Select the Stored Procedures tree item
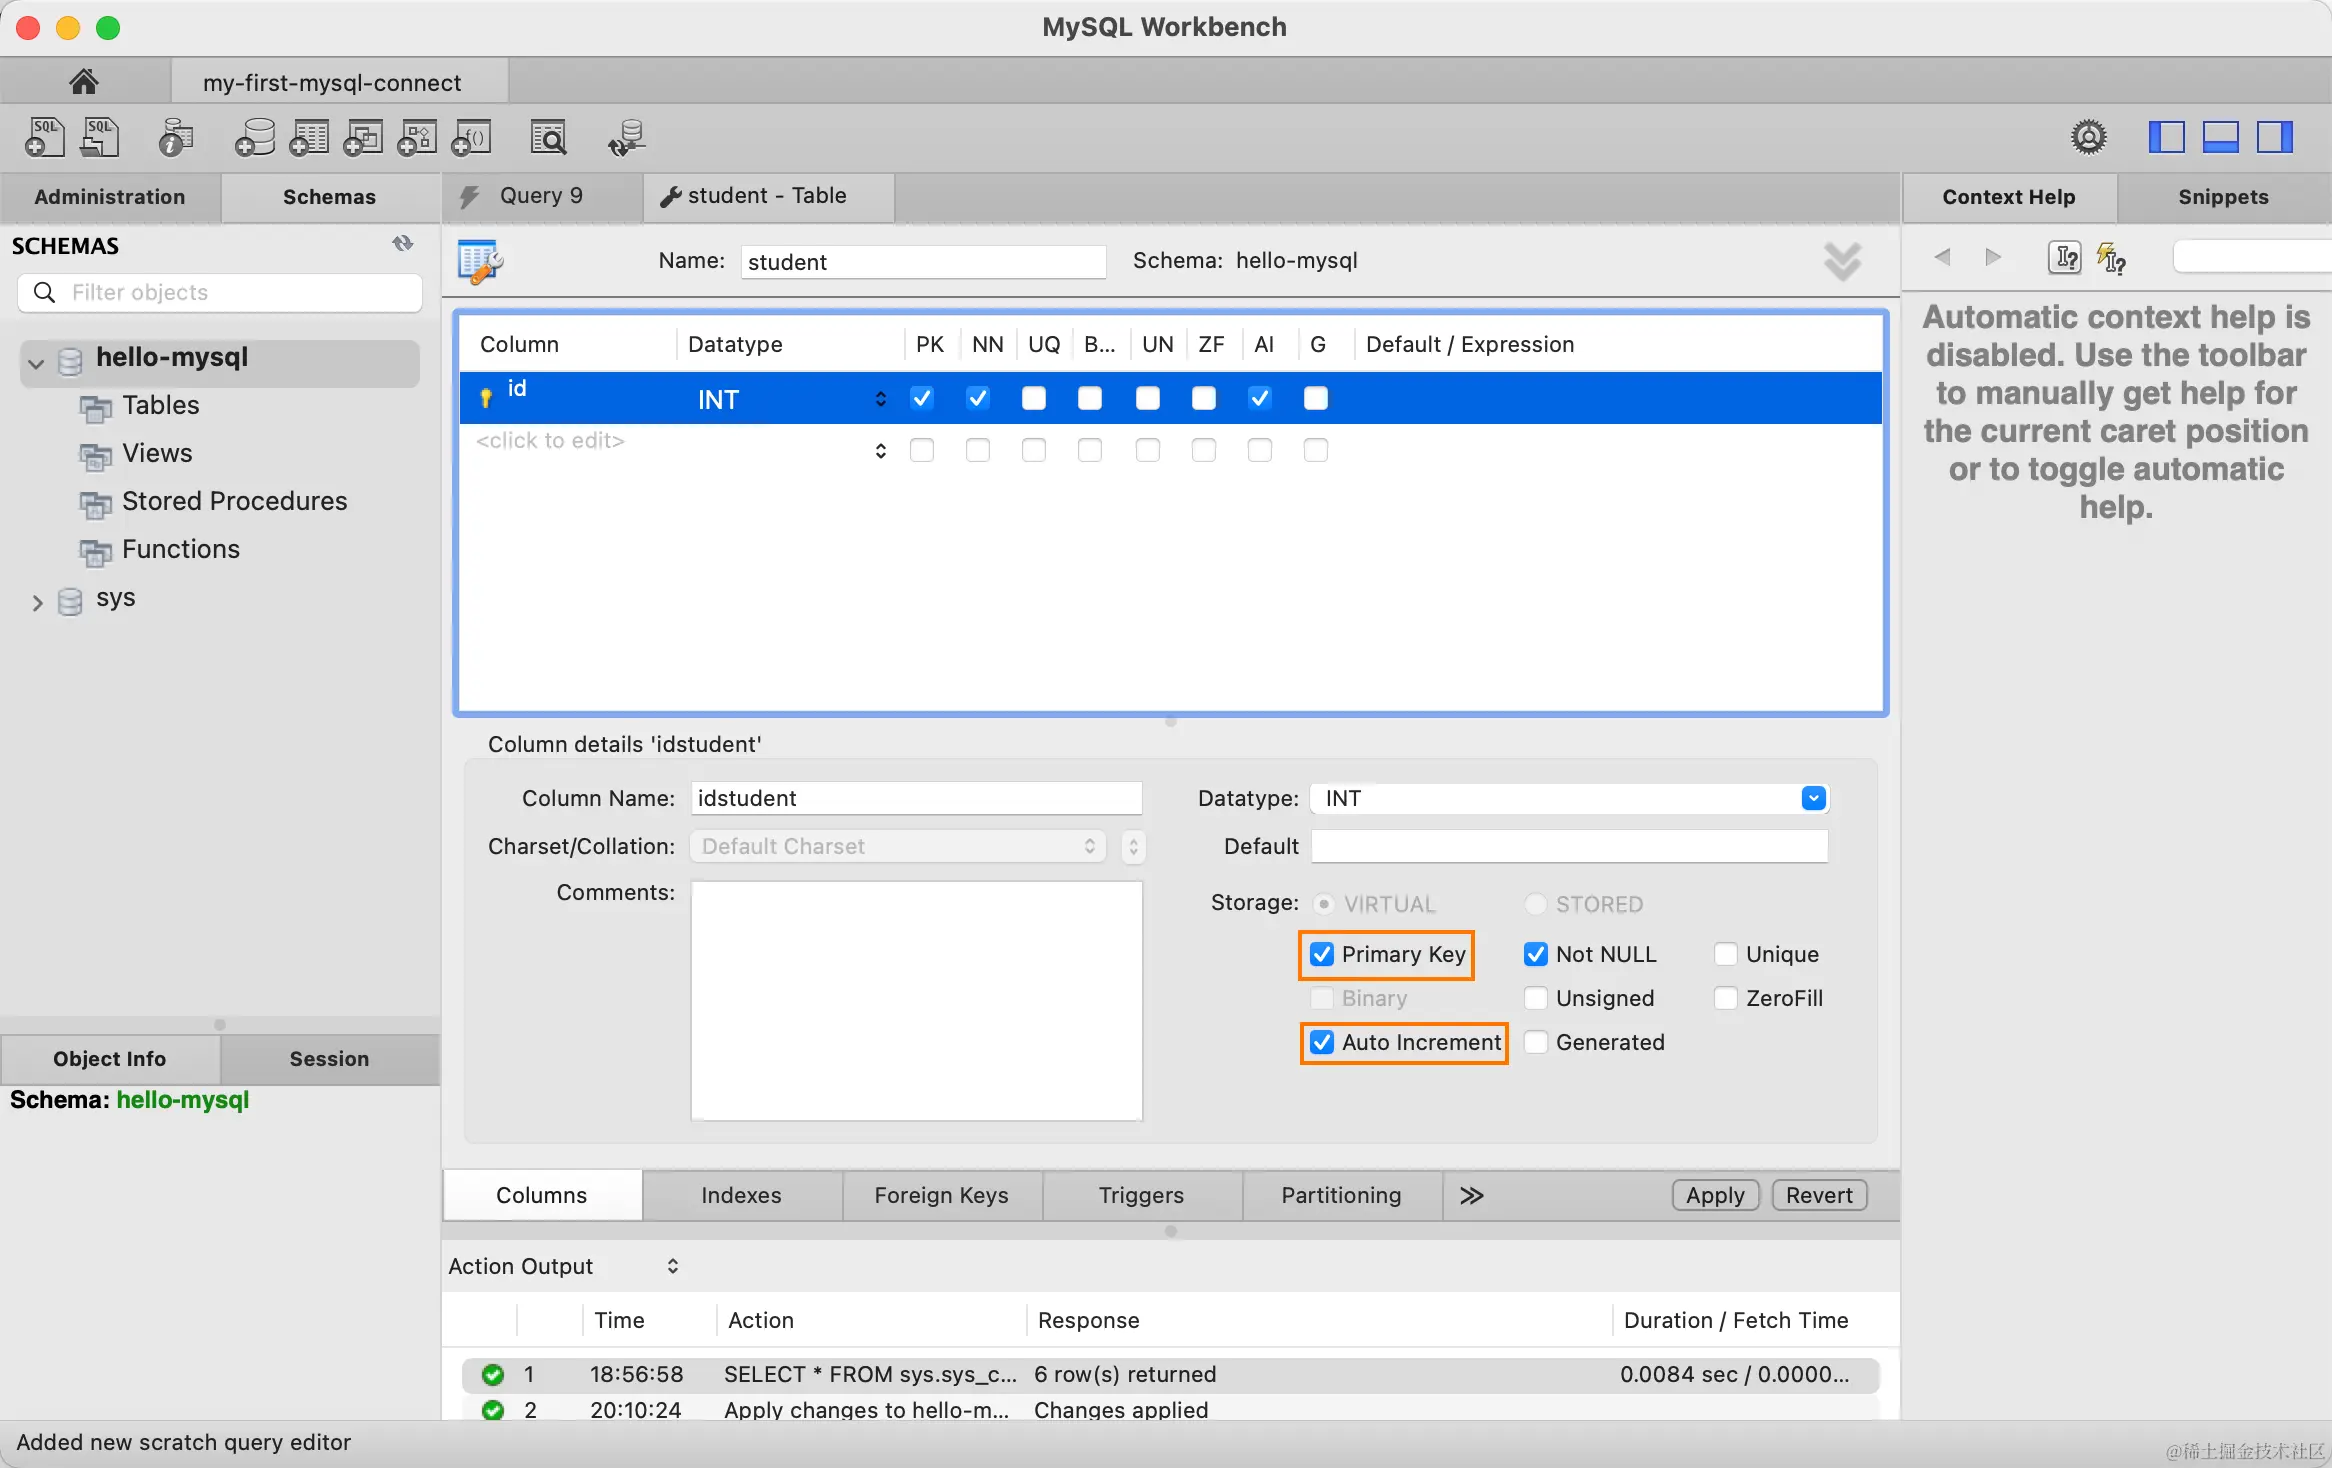2332x1468 pixels. pyautogui.click(x=234, y=501)
